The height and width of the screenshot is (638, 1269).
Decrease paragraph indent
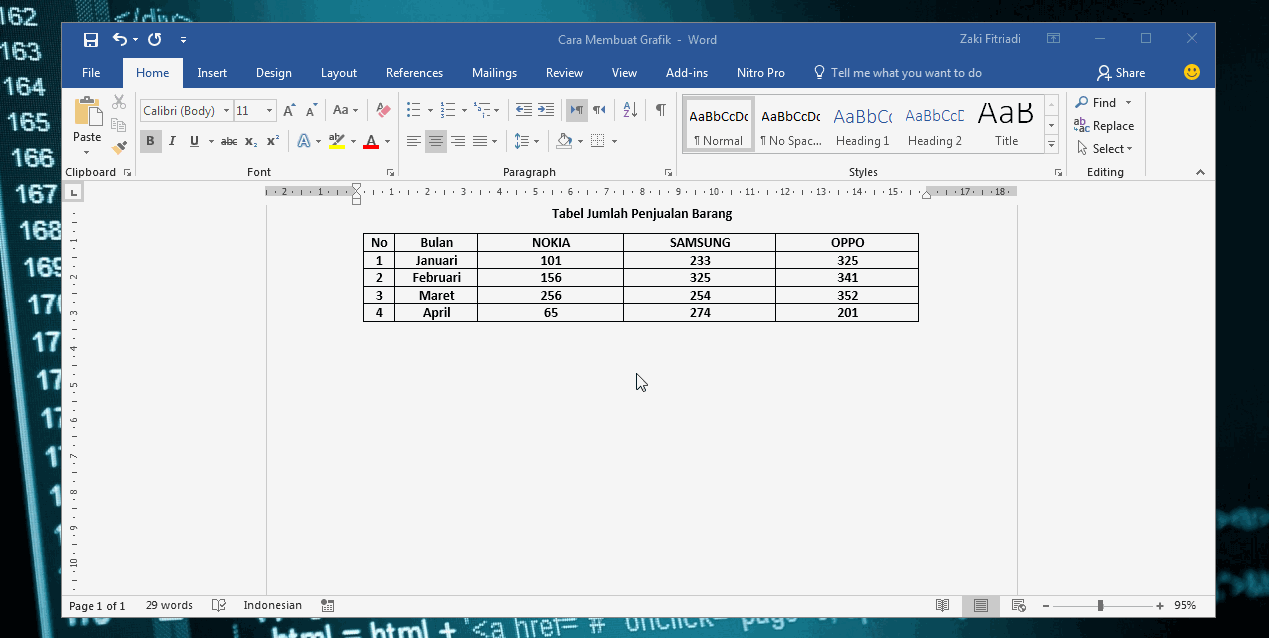[524, 110]
